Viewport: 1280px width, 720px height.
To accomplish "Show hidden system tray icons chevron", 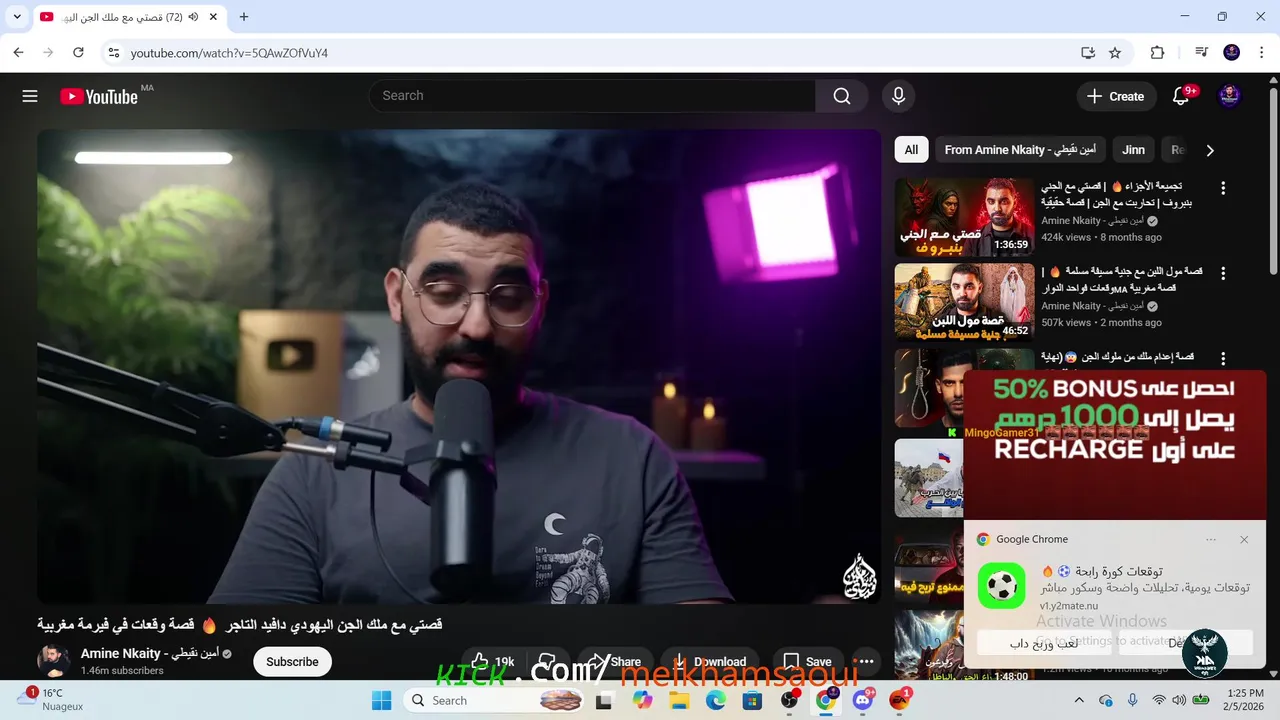I will point(1079,701).
